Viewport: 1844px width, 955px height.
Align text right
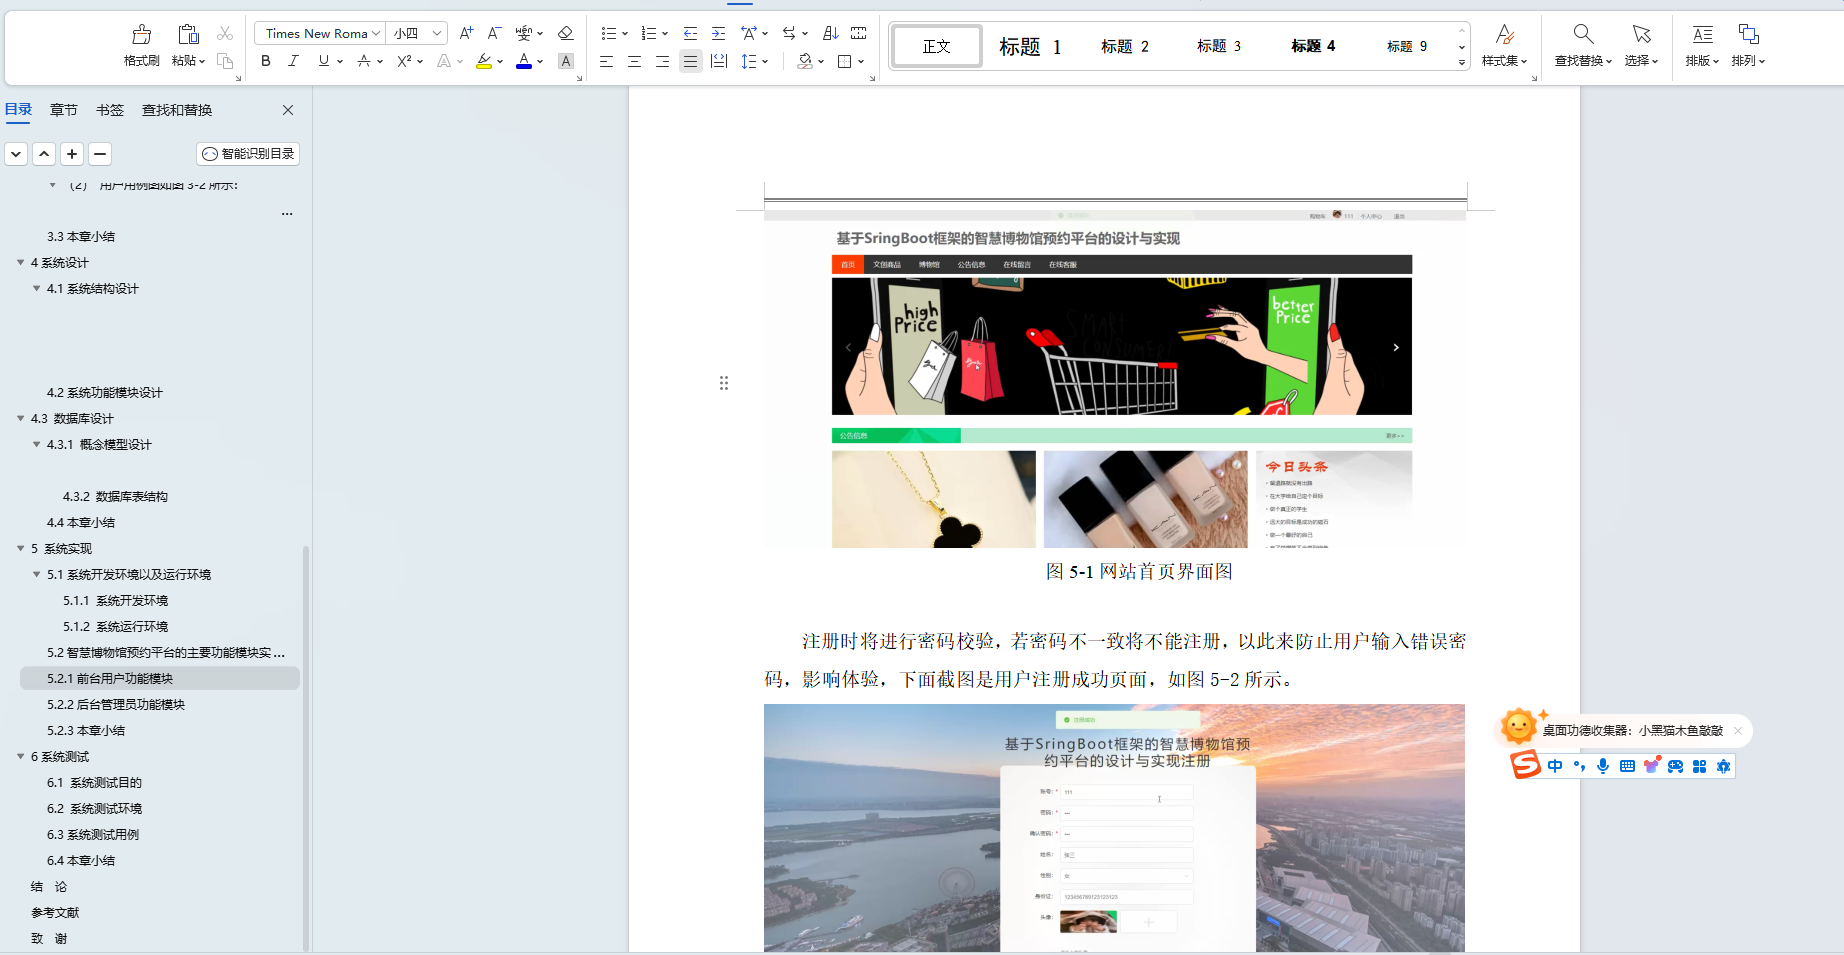click(662, 61)
